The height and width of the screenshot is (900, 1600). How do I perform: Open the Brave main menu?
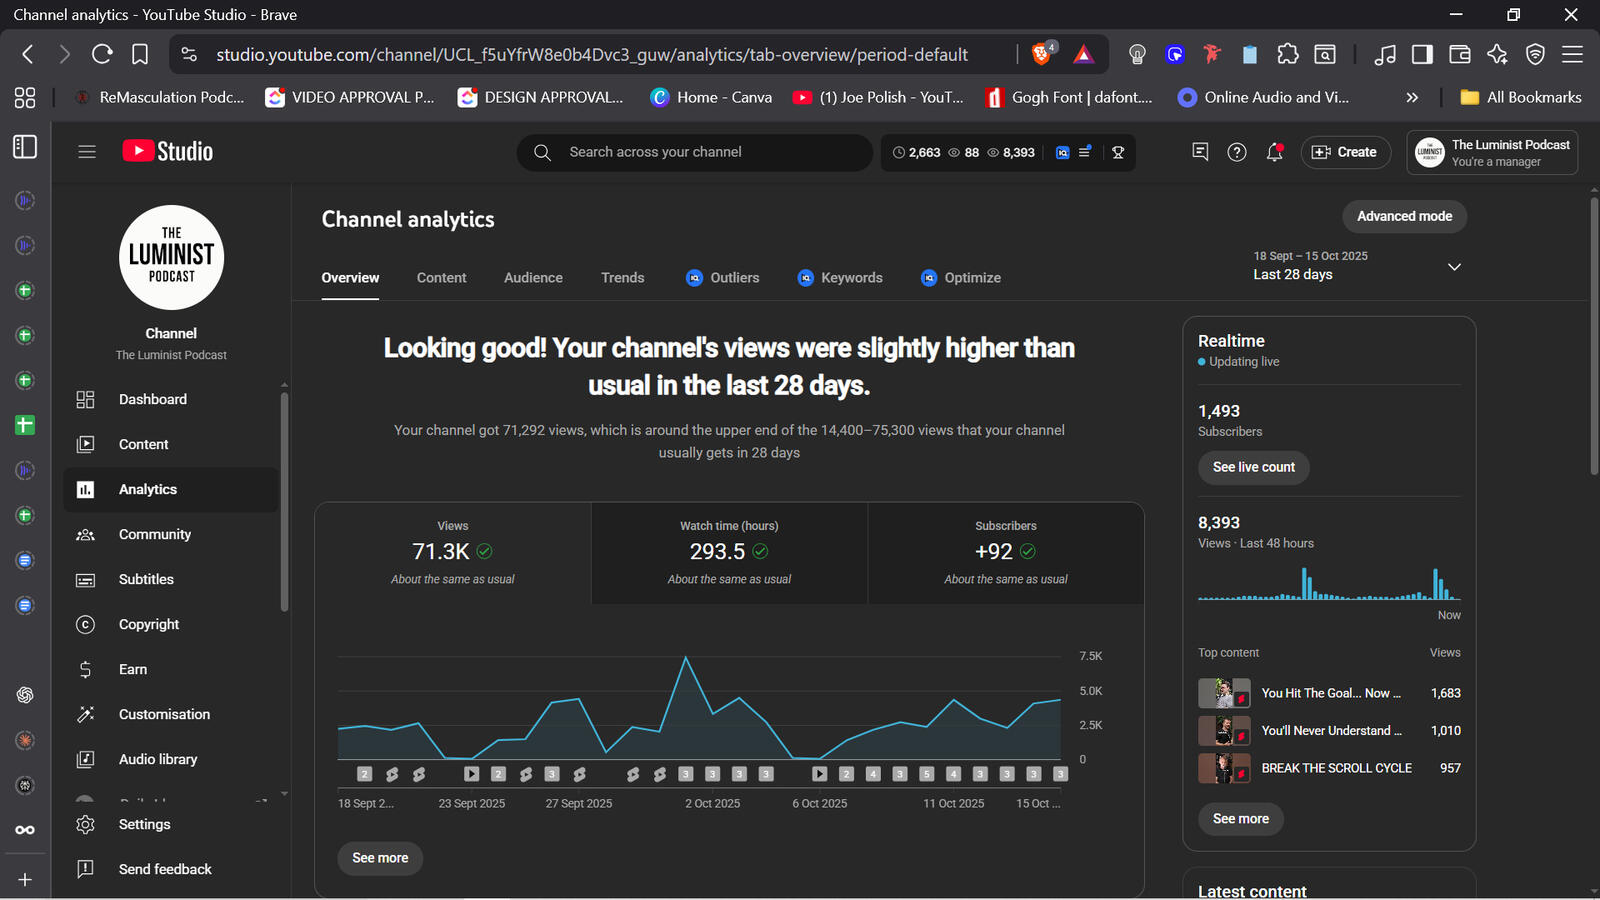1572,54
